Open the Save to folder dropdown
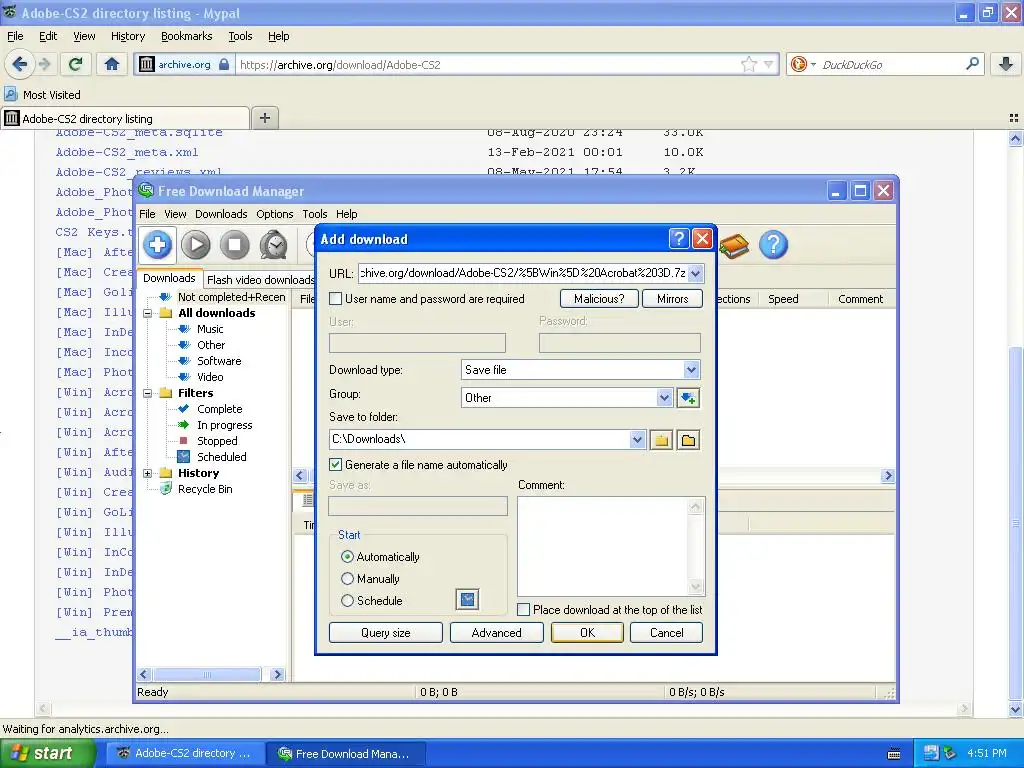 (637, 440)
